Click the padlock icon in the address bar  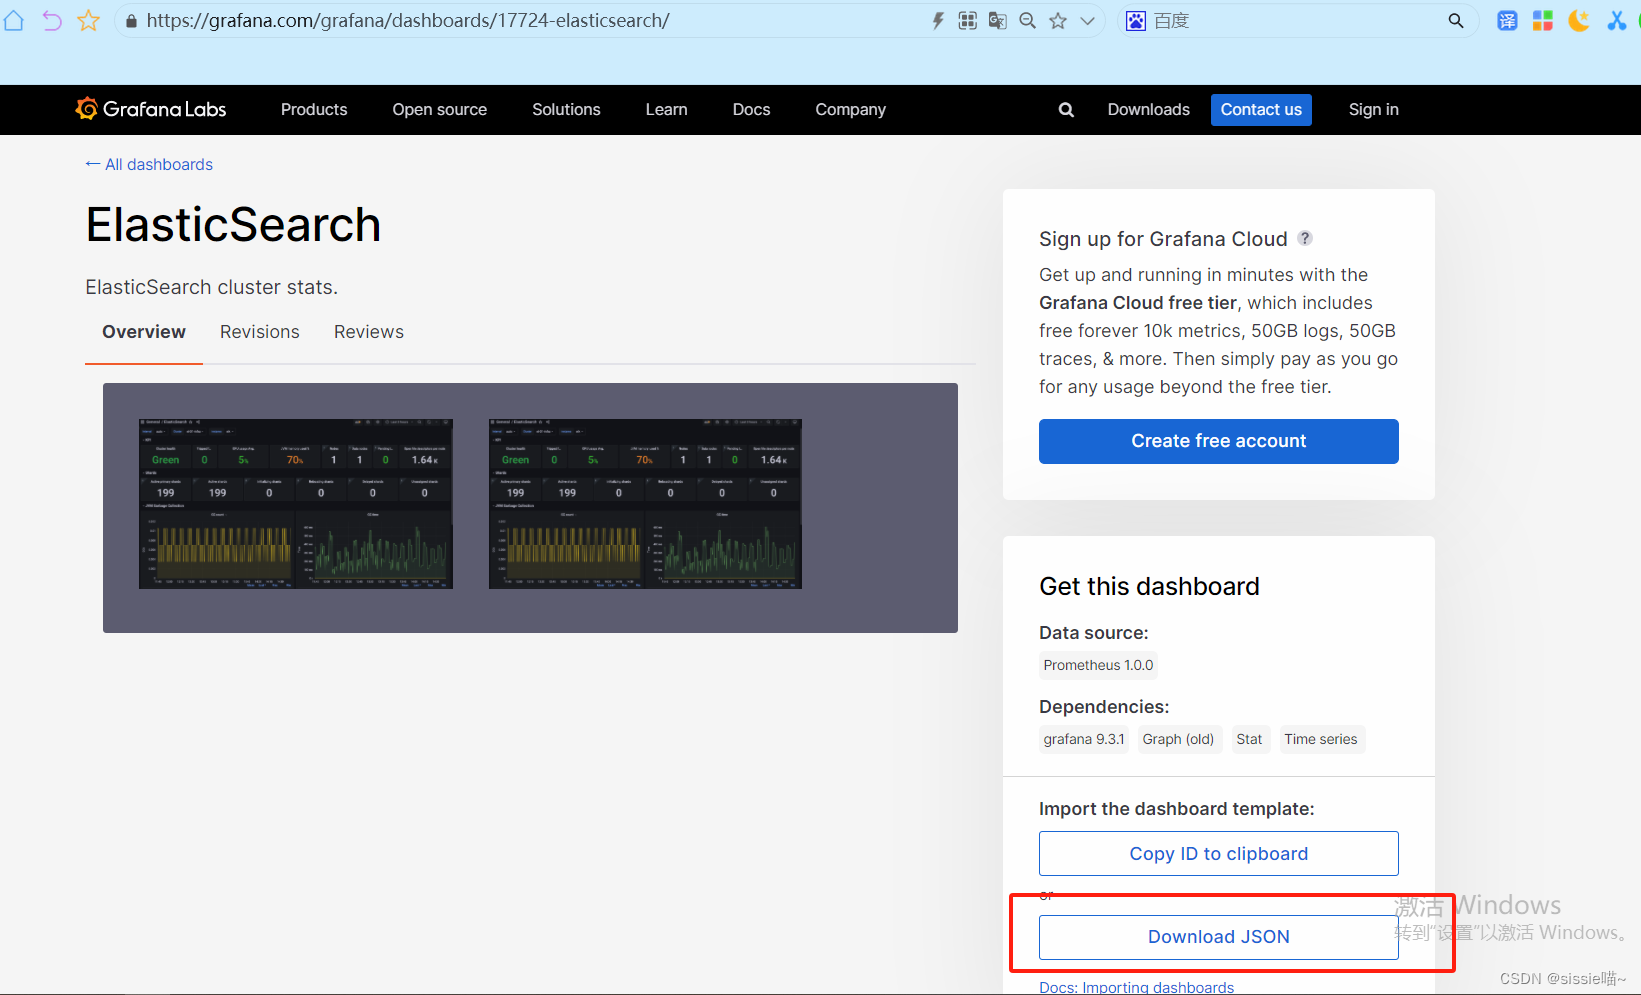pyautogui.click(x=131, y=21)
